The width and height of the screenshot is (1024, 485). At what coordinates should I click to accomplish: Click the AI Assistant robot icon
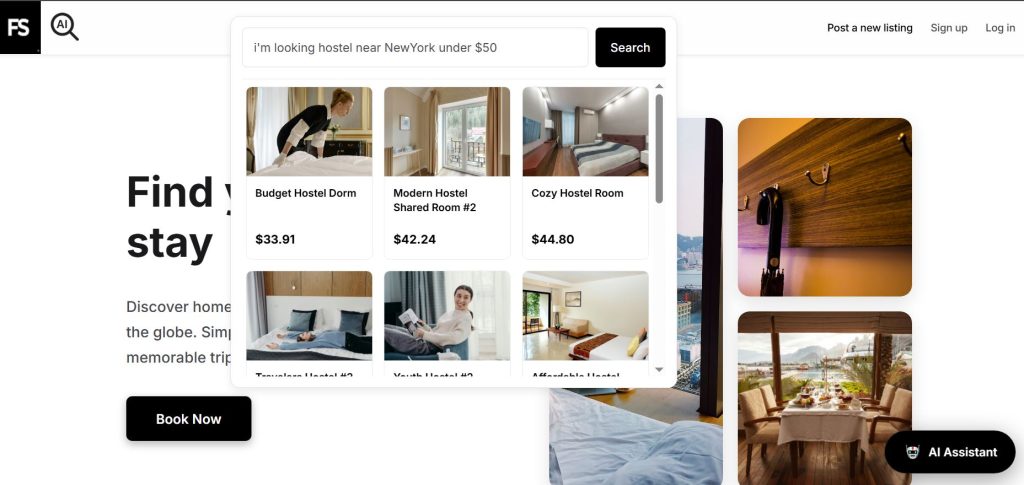coord(912,452)
